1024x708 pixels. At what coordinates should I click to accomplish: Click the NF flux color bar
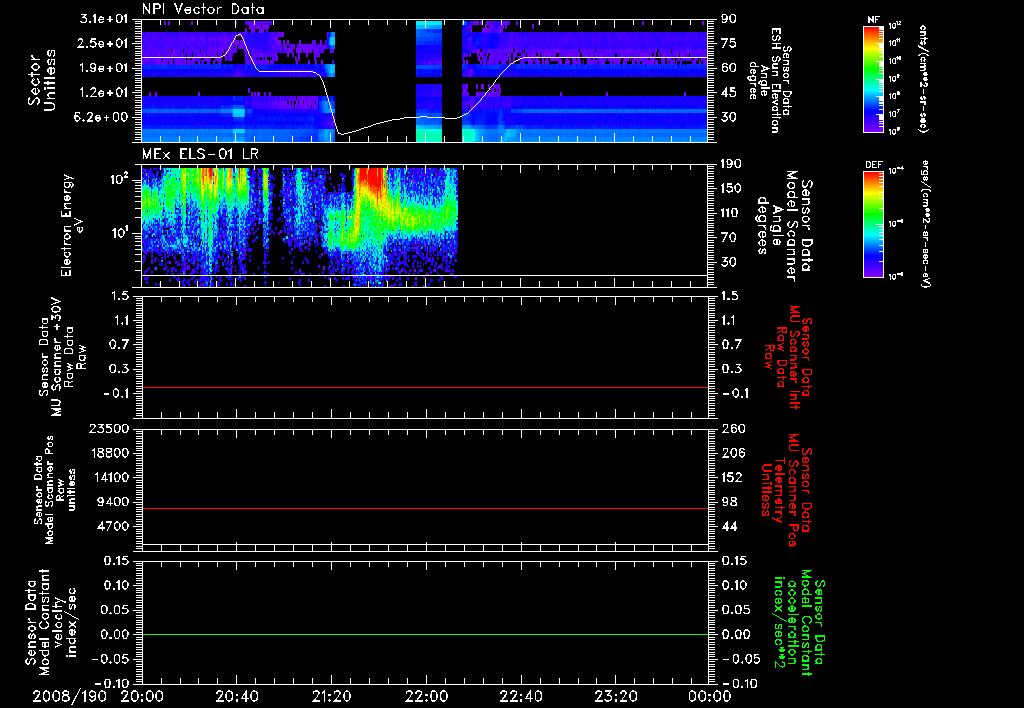click(873, 79)
